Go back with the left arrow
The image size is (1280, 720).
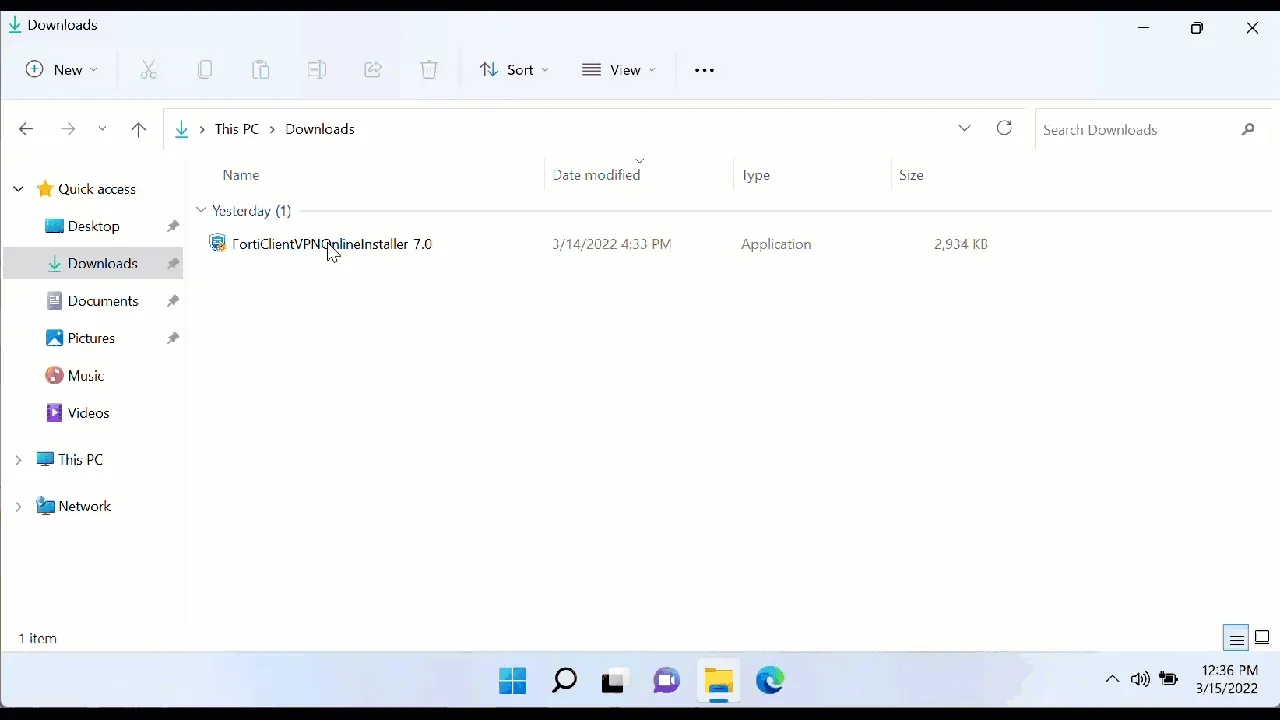pos(26,129)
